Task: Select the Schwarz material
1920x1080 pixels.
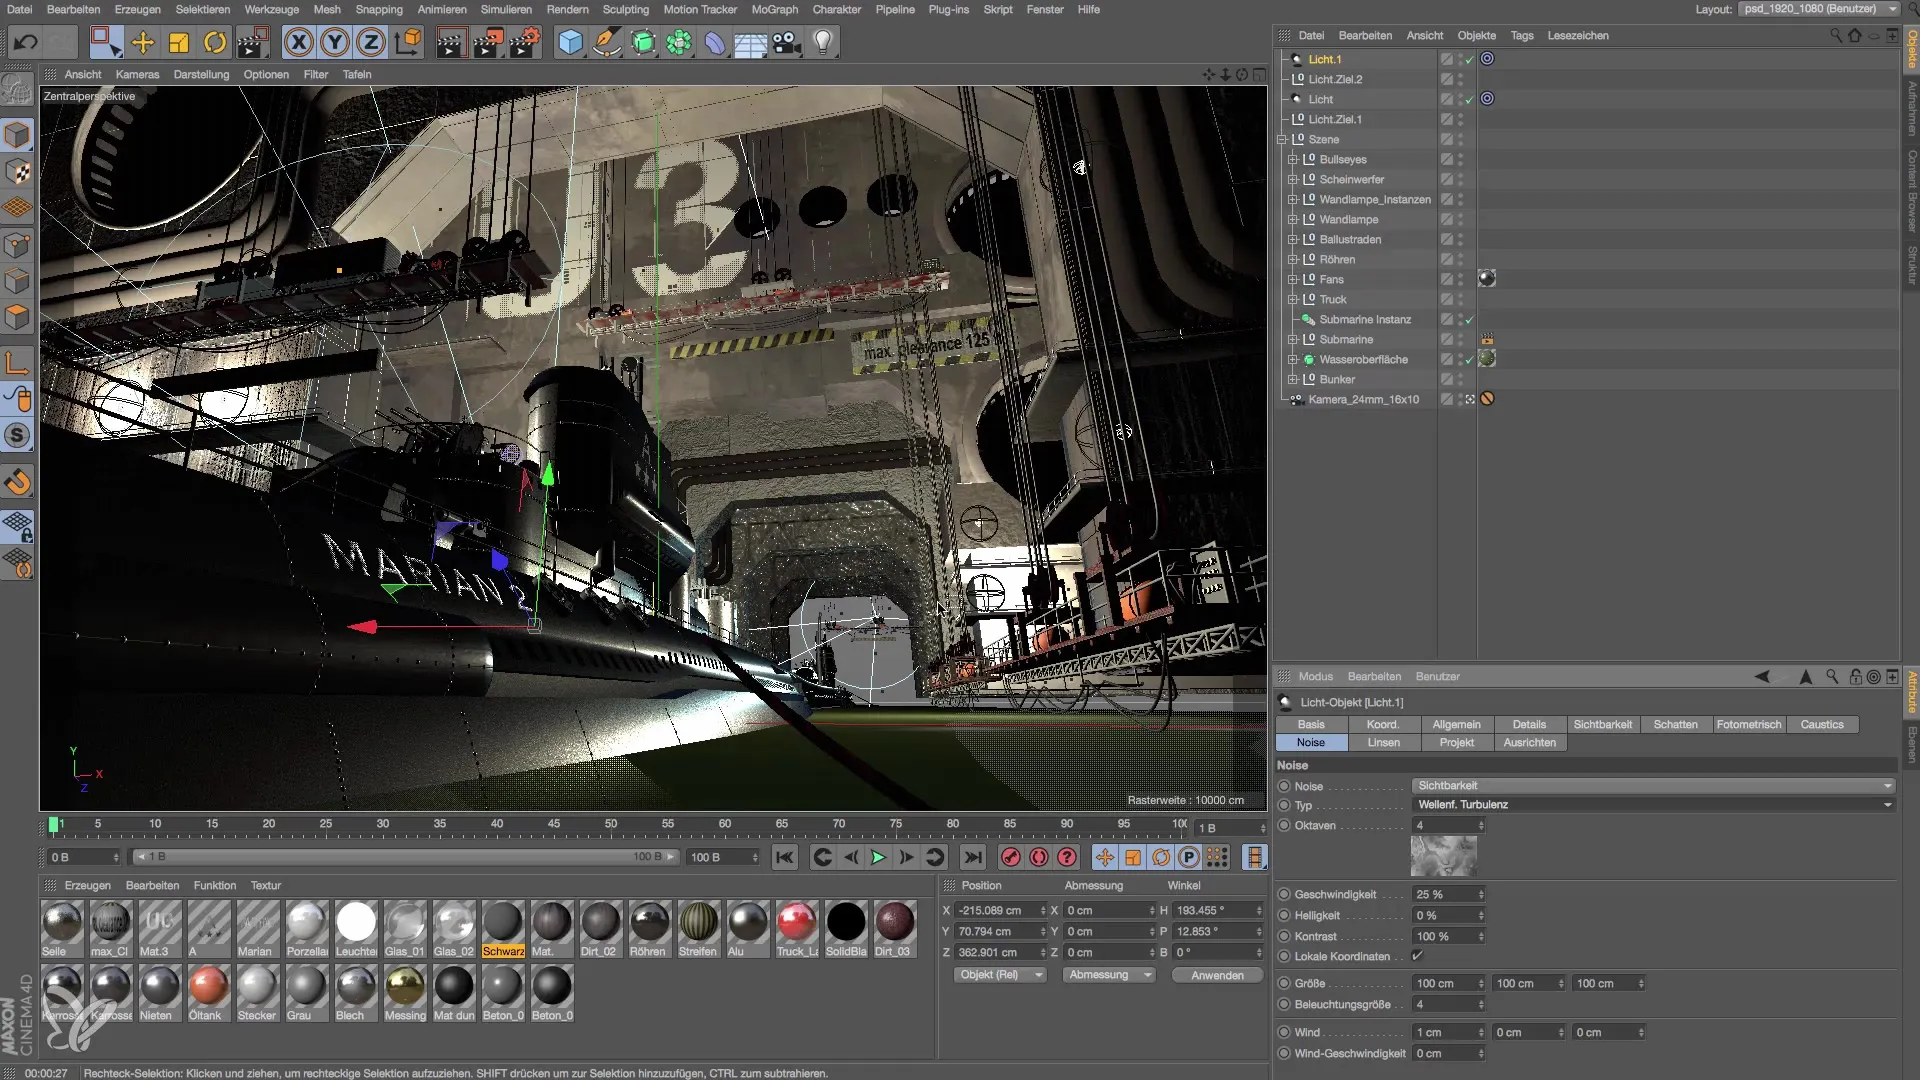Action: point(503,930)
